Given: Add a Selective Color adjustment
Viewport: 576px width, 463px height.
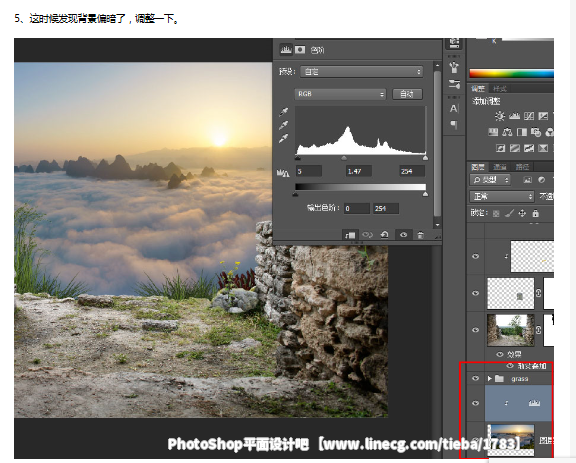Looking at the screenshot, I should 543,148.
